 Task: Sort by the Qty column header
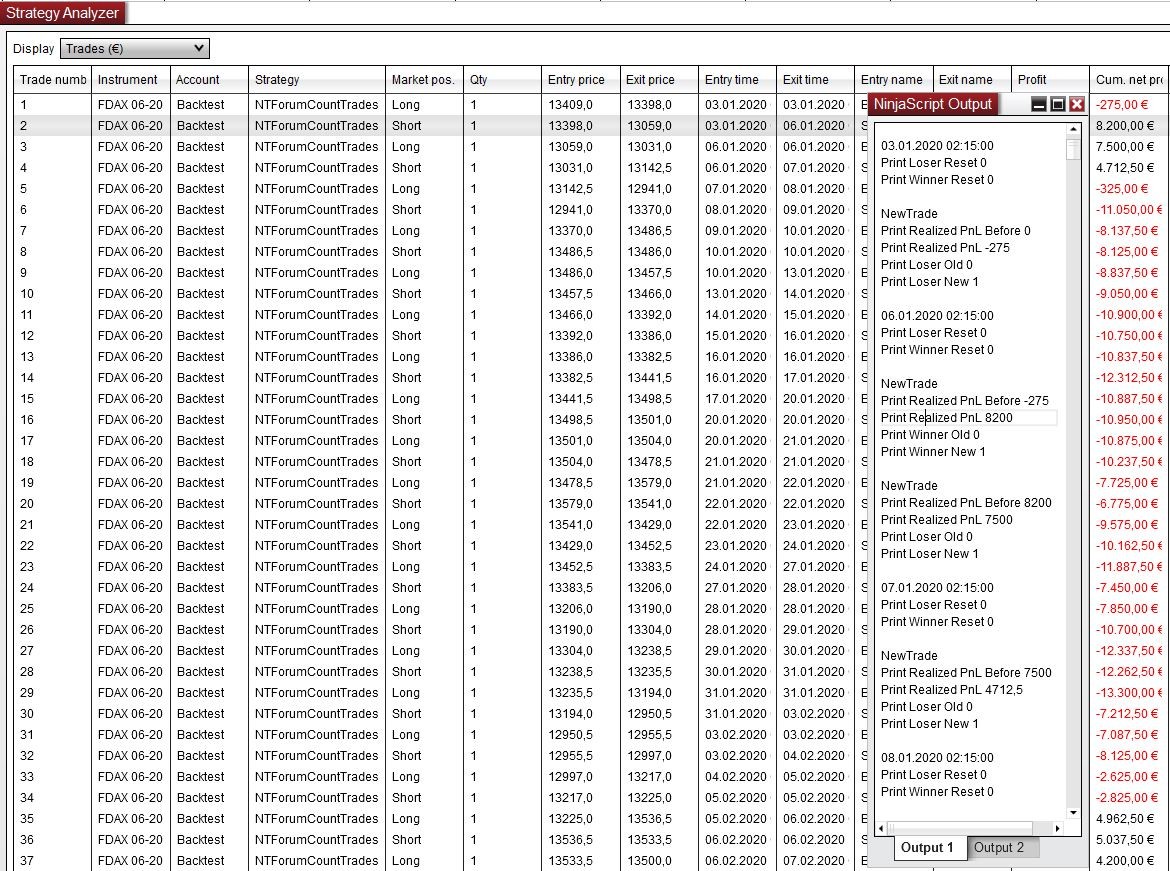click(x=502, y=80)
